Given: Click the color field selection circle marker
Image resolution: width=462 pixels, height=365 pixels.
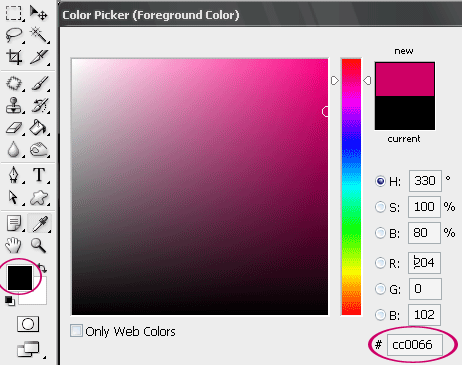Looking at the screenshot, I should point(326,112).
